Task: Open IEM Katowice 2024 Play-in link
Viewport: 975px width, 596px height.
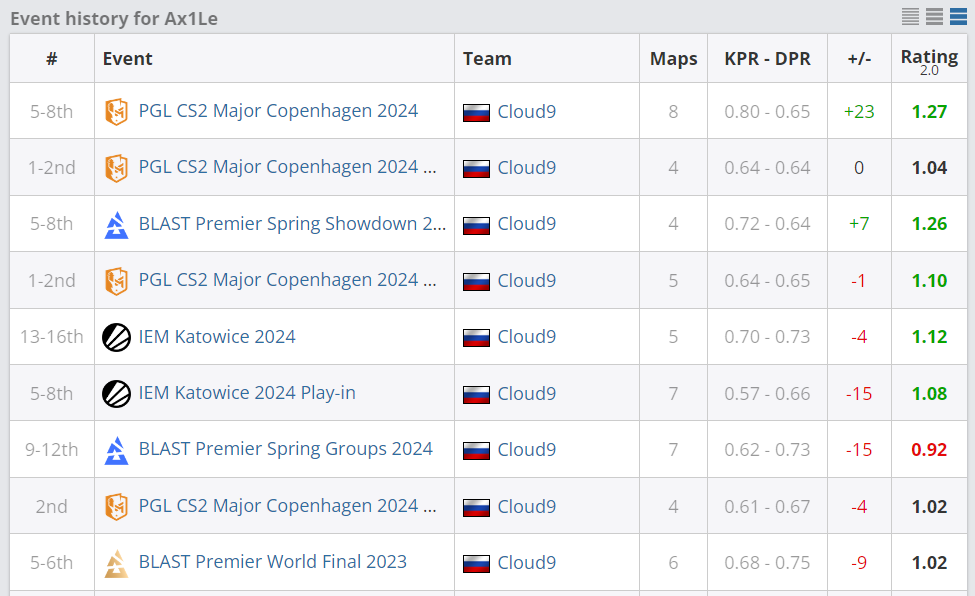Action: (x=247, y=393)
